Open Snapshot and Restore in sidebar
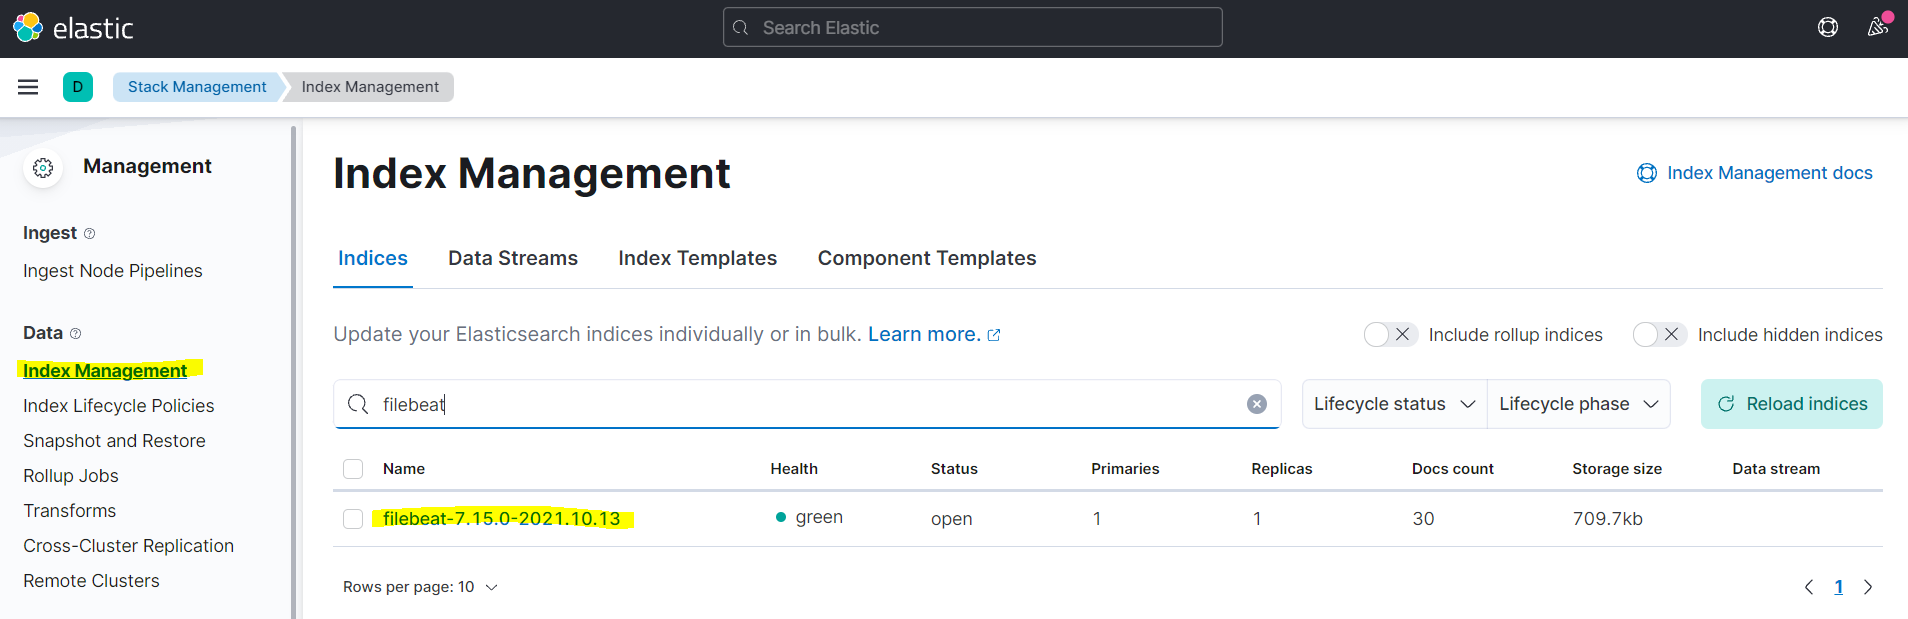 coord(114,441)
